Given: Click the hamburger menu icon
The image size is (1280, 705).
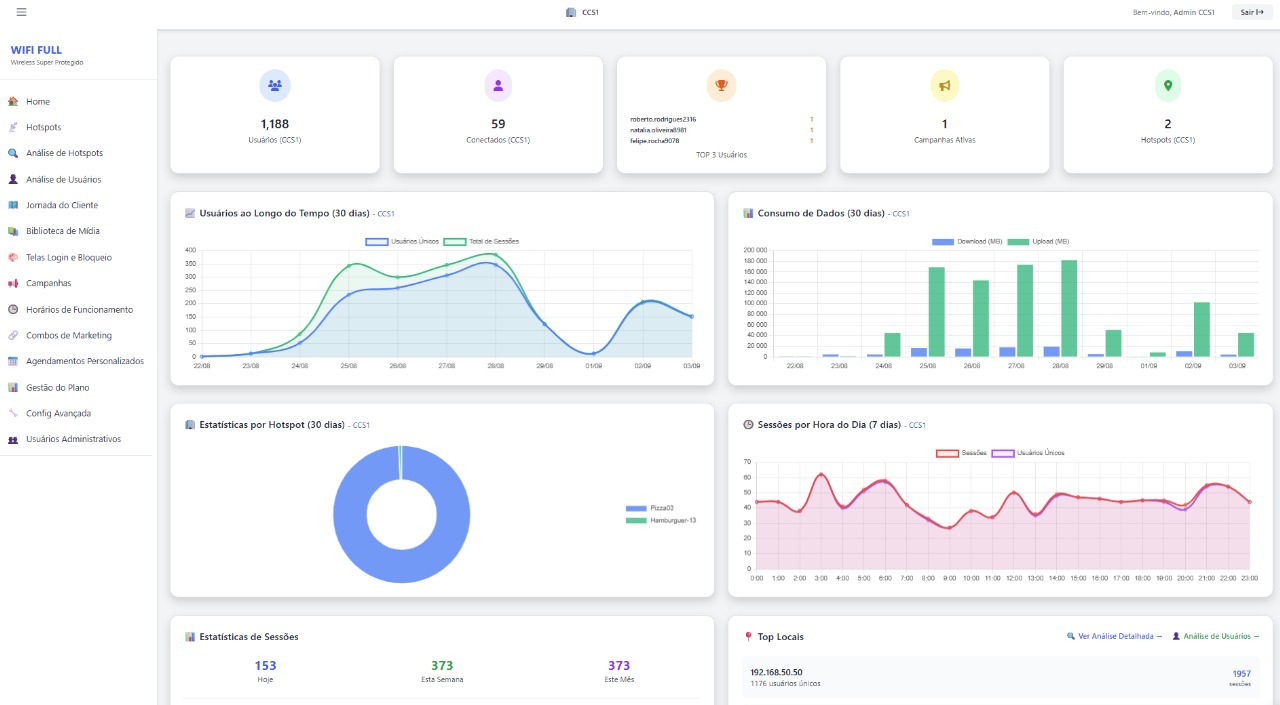Looking at the screenshot, I should click(21, 12).
